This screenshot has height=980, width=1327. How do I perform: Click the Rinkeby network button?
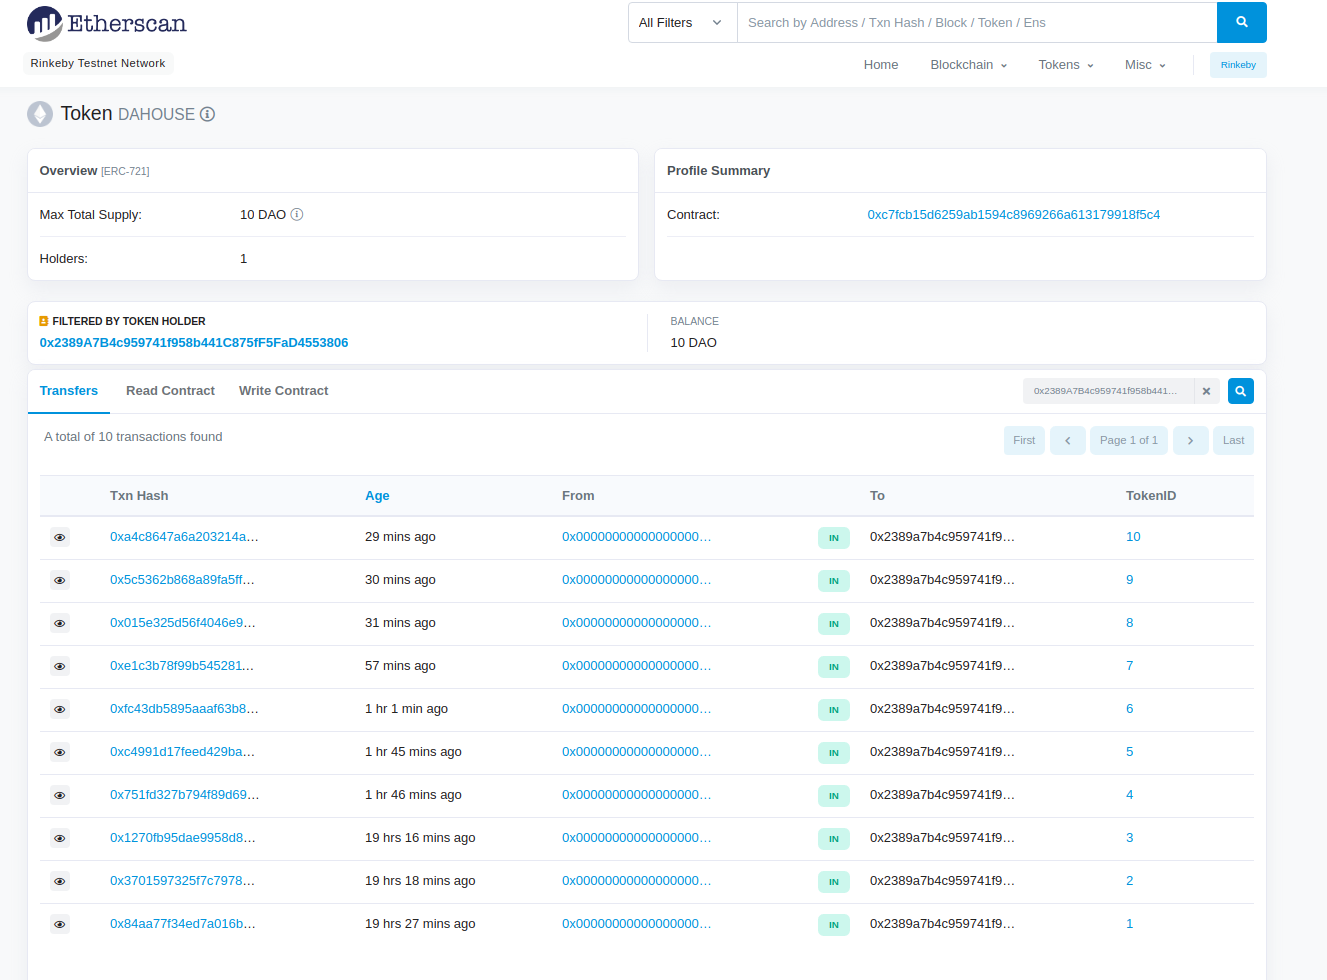pyautogui.click(x=1238, y=65)
